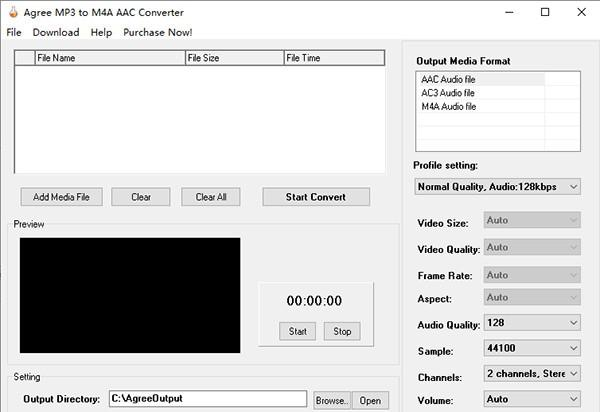Click Add Media File button
Viewport: 600px width, 412px height.
(62, 197)
